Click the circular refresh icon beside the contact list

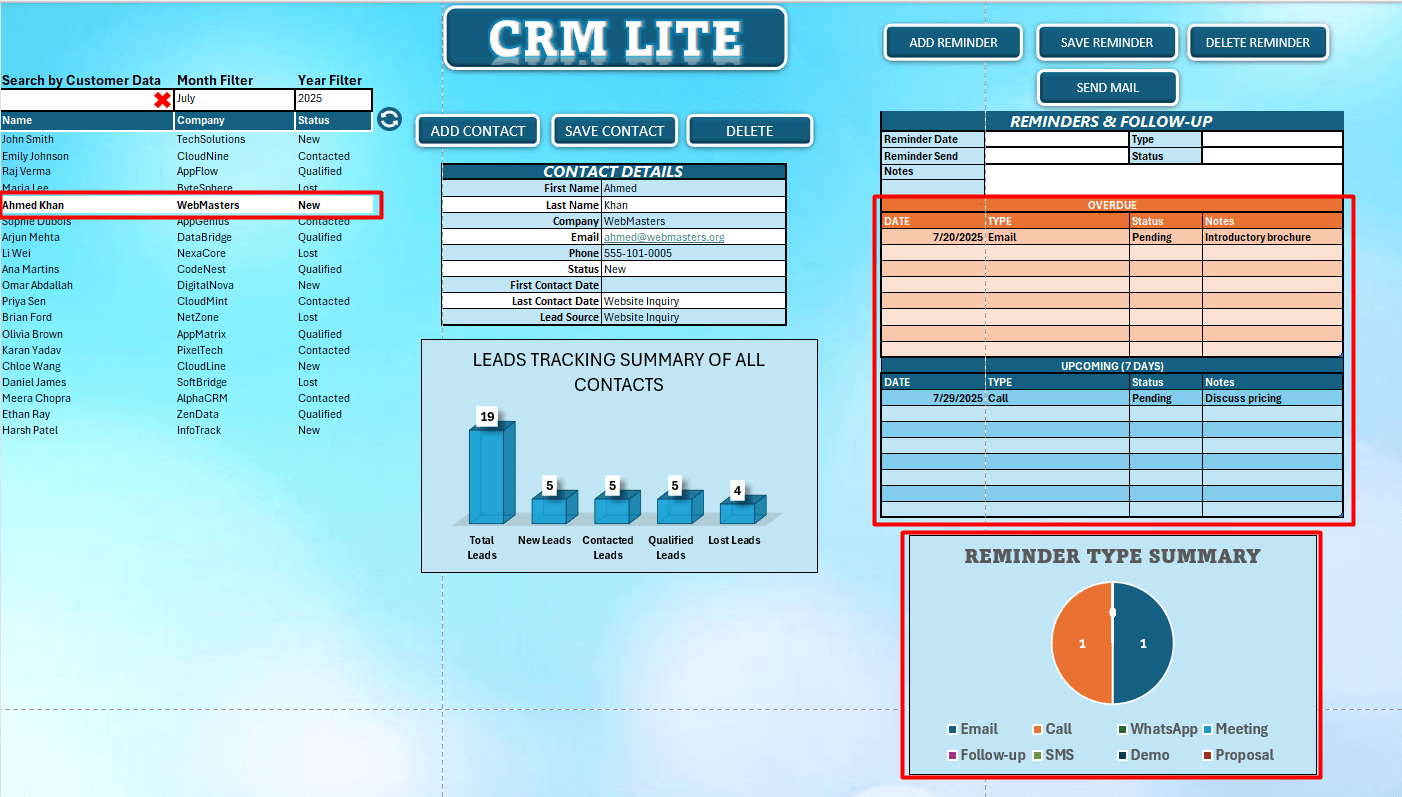[389, 119]
